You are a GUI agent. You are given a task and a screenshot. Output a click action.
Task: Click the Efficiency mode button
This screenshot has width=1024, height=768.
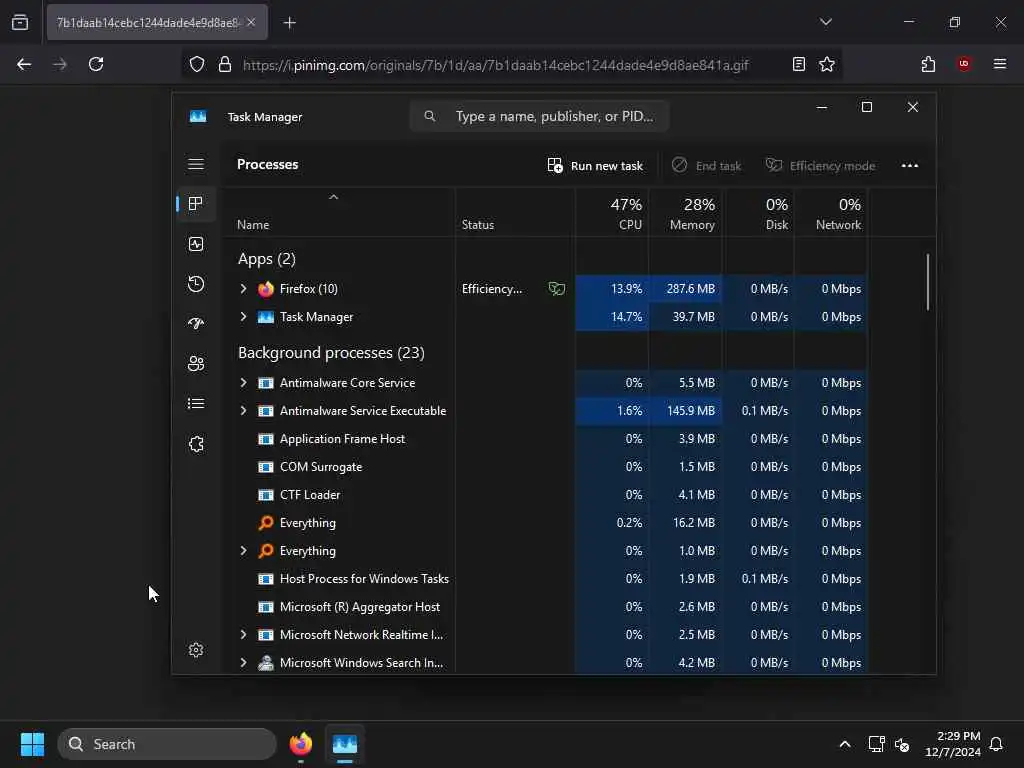(821, 166)
